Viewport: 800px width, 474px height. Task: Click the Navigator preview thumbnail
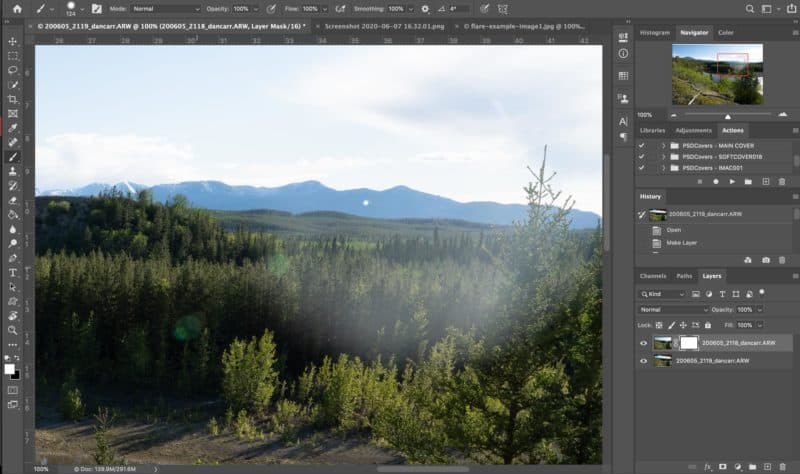pos(717,74)
